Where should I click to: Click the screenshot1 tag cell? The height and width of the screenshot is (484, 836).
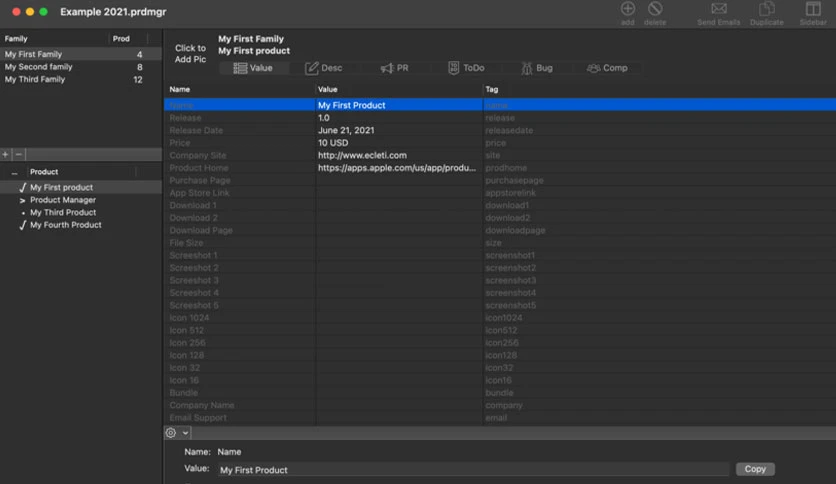(659, 255)
